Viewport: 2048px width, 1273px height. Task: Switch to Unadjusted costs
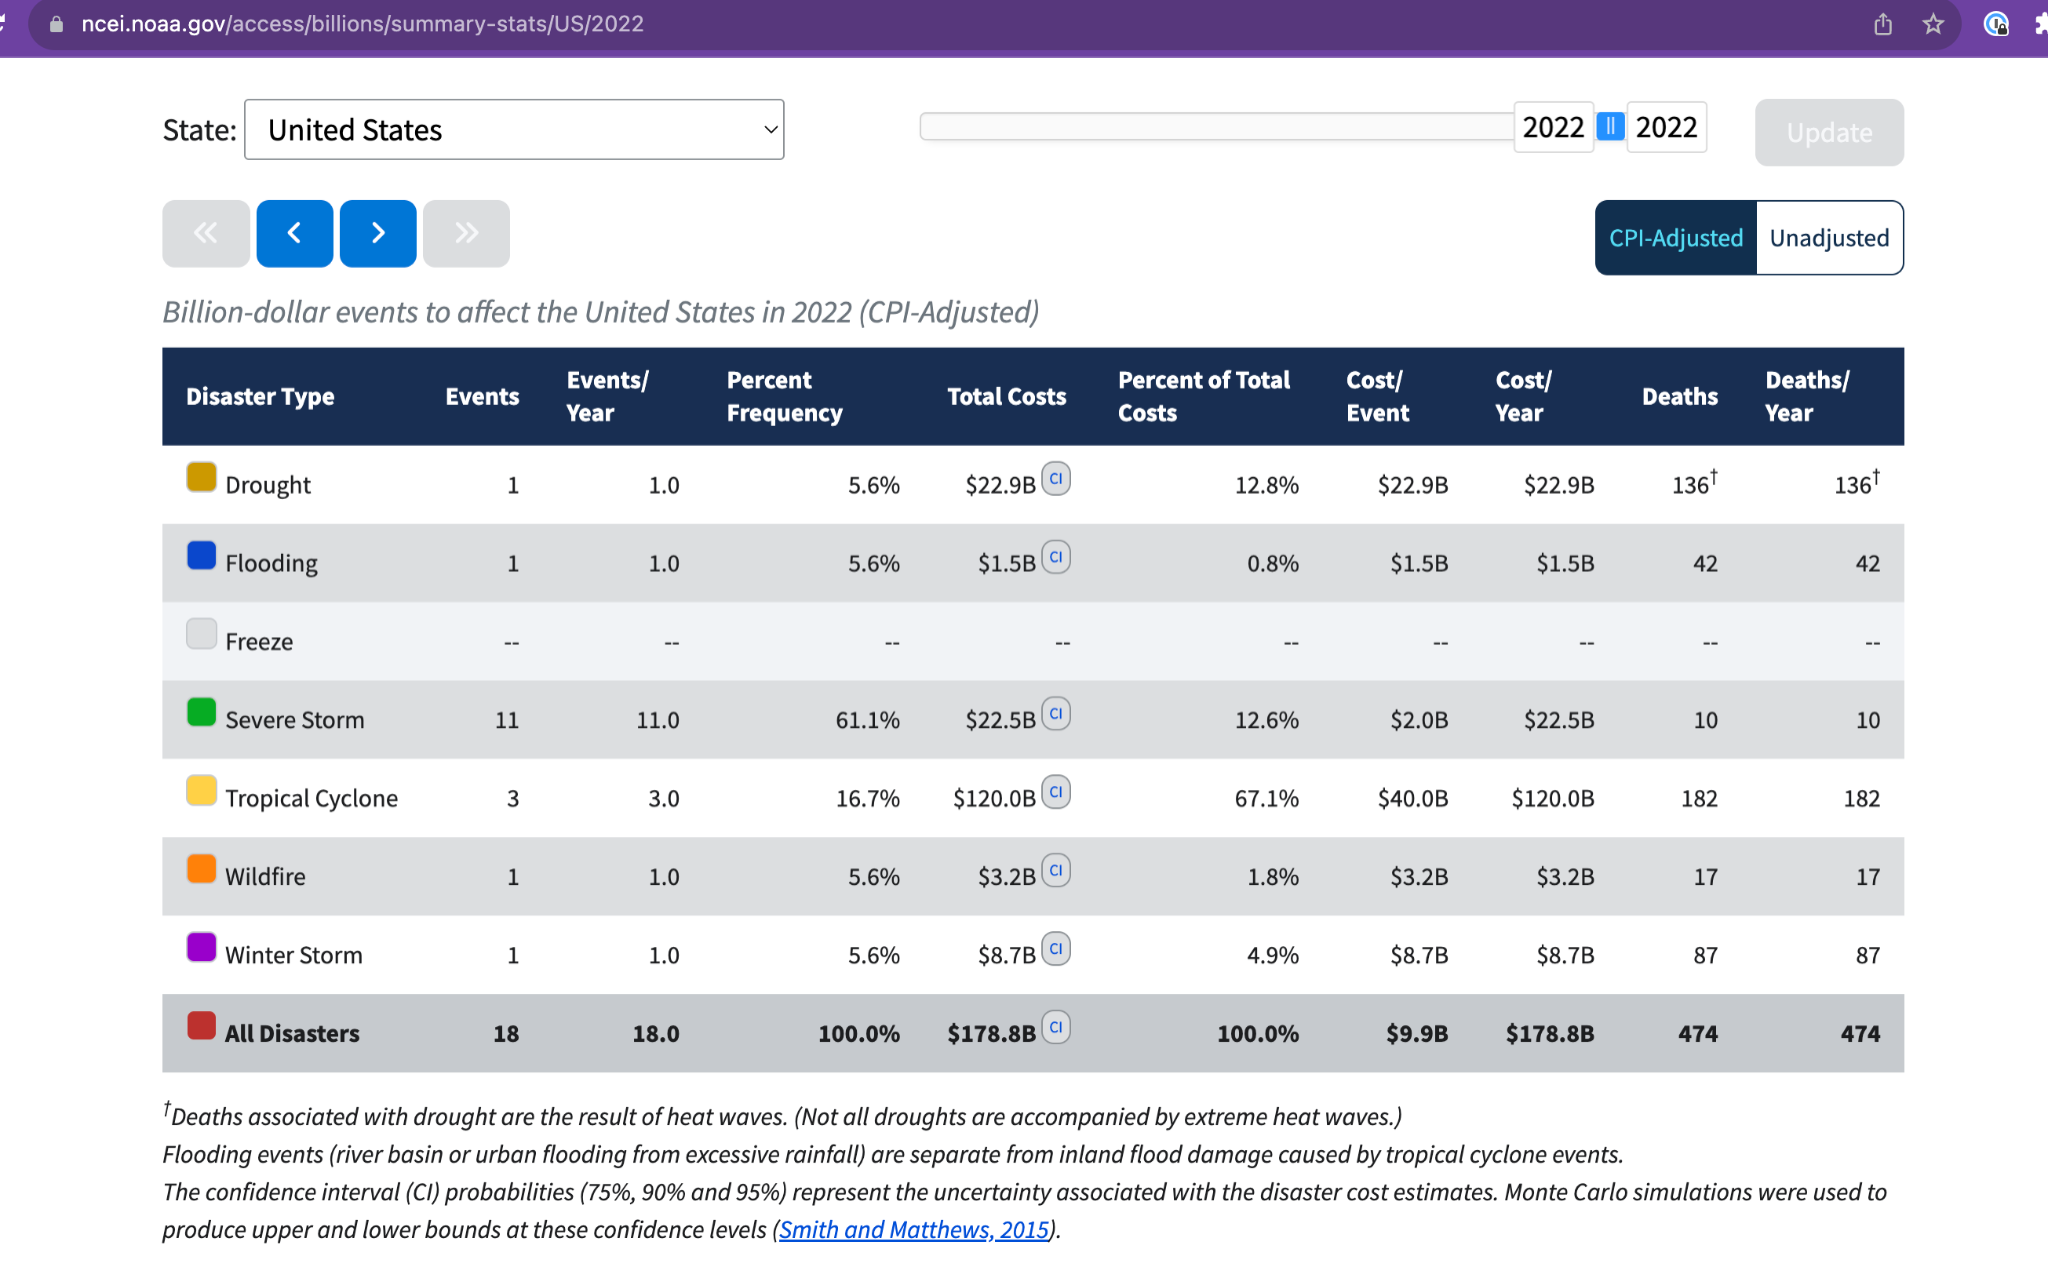click(1829, 238)
